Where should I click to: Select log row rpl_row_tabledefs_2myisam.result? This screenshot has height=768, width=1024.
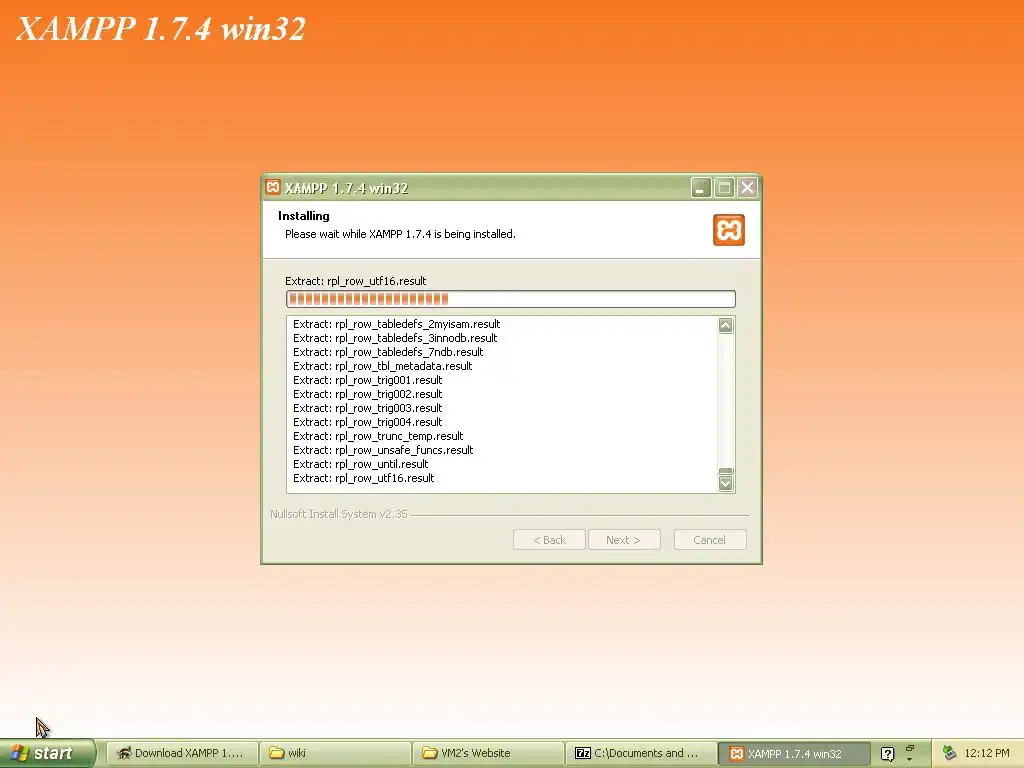tap(396, 324)
